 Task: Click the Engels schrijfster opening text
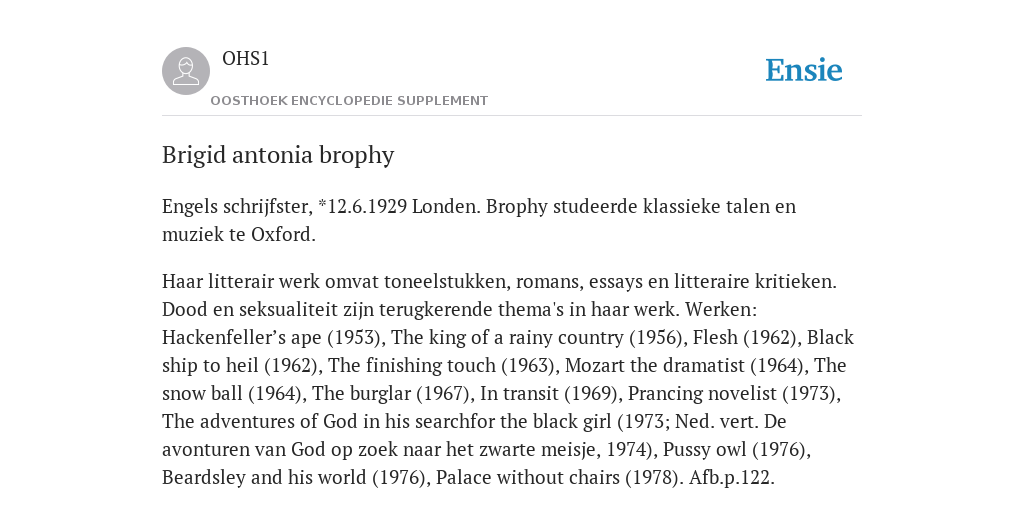click(238, 206)
